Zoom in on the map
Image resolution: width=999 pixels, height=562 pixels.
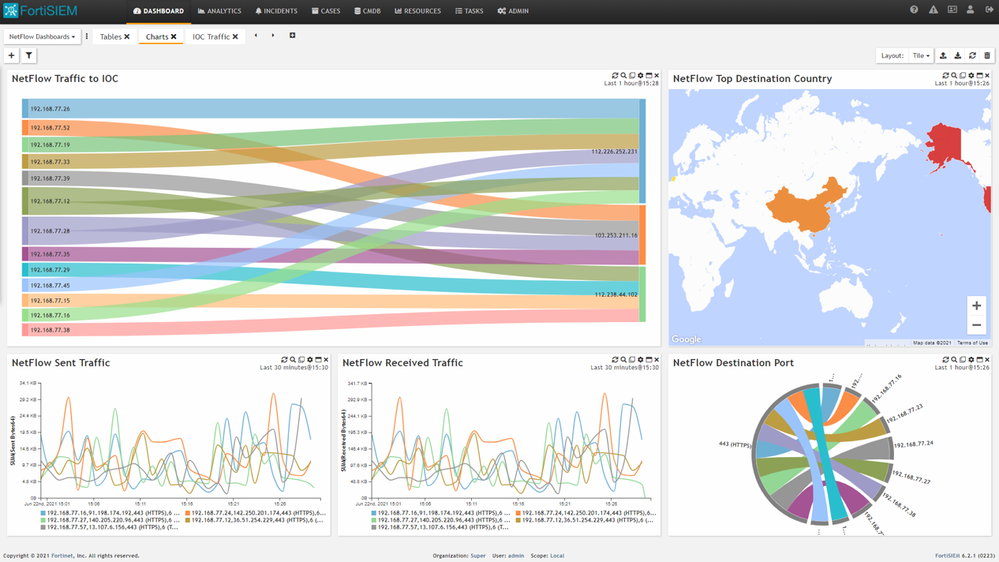(x=976, y=306)
